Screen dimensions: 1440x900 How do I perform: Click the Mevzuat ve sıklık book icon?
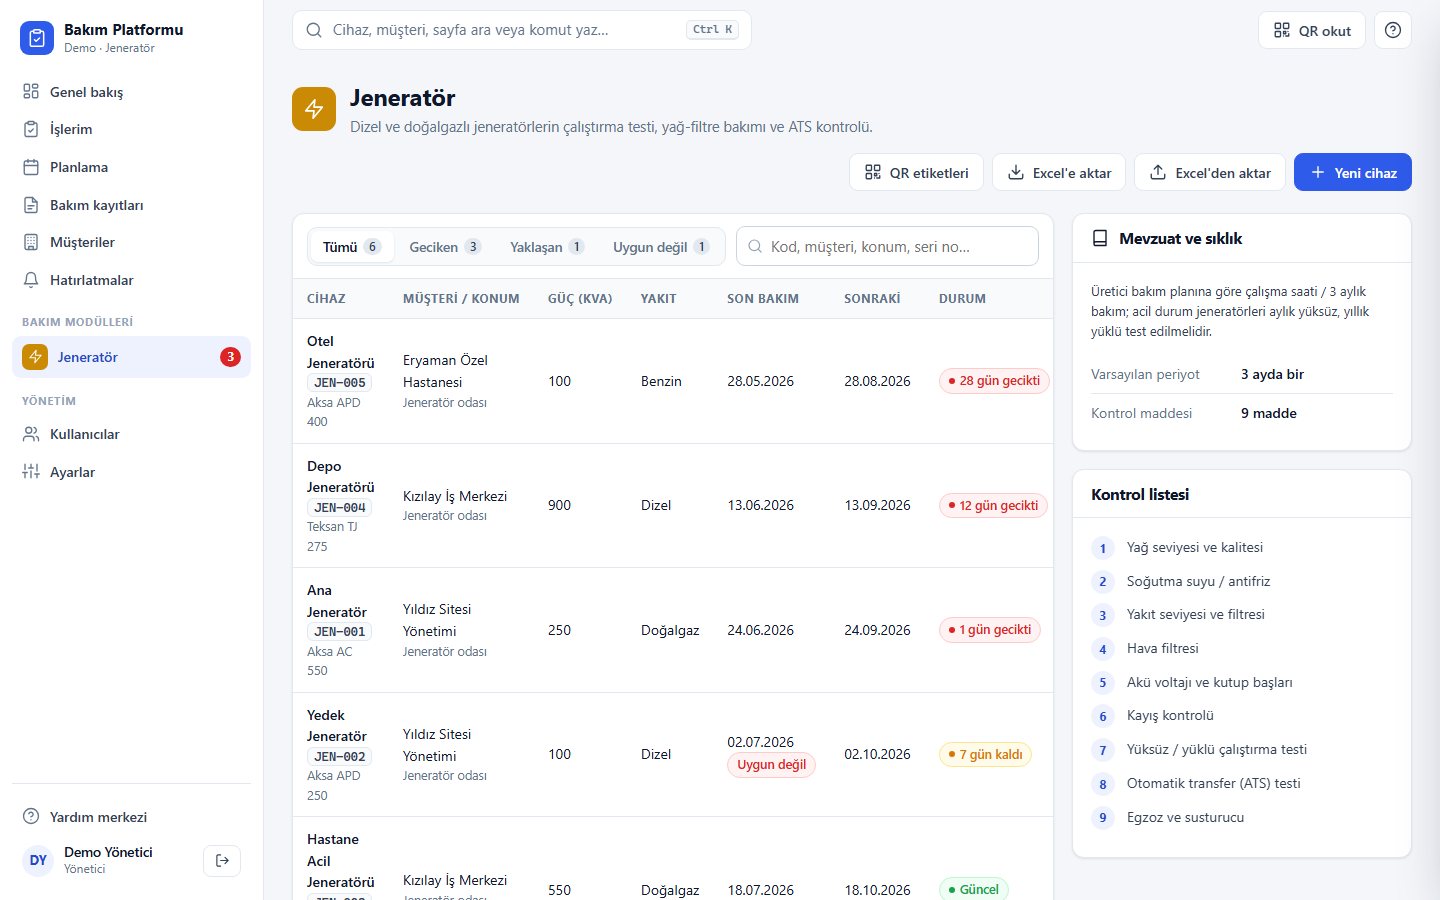(1100, 239)
